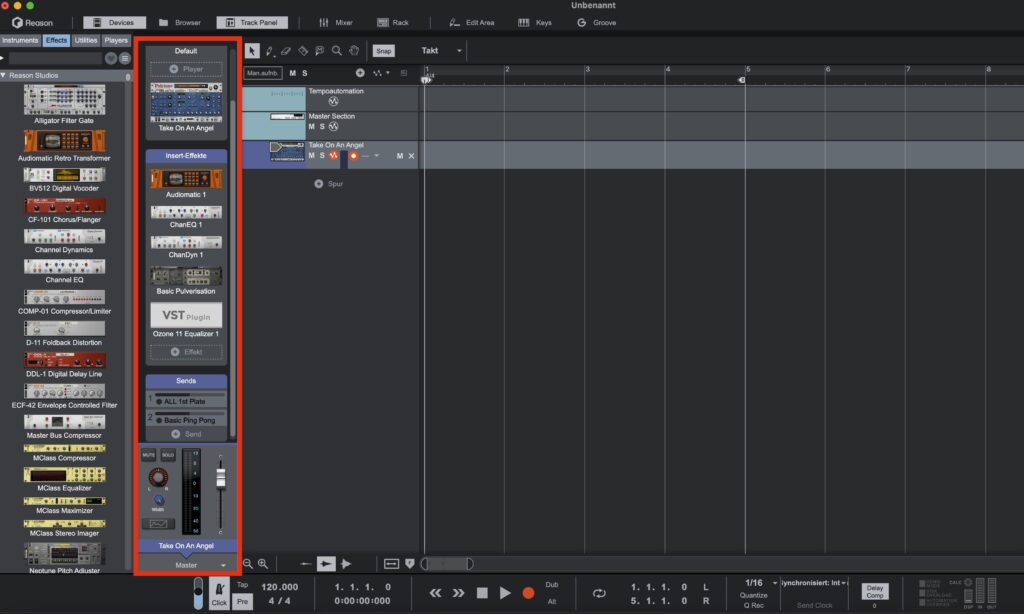1024x614 pixels.
Task: Switch to the Instruments tab
Action: 20,40
